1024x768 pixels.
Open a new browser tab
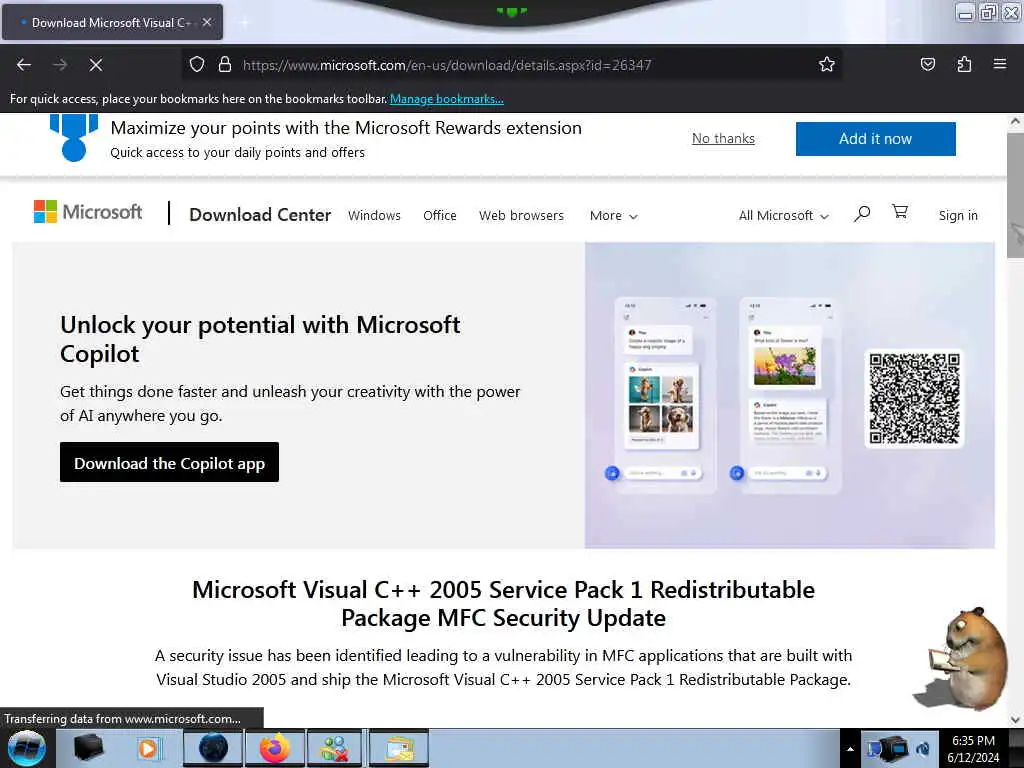coord(244,22)
